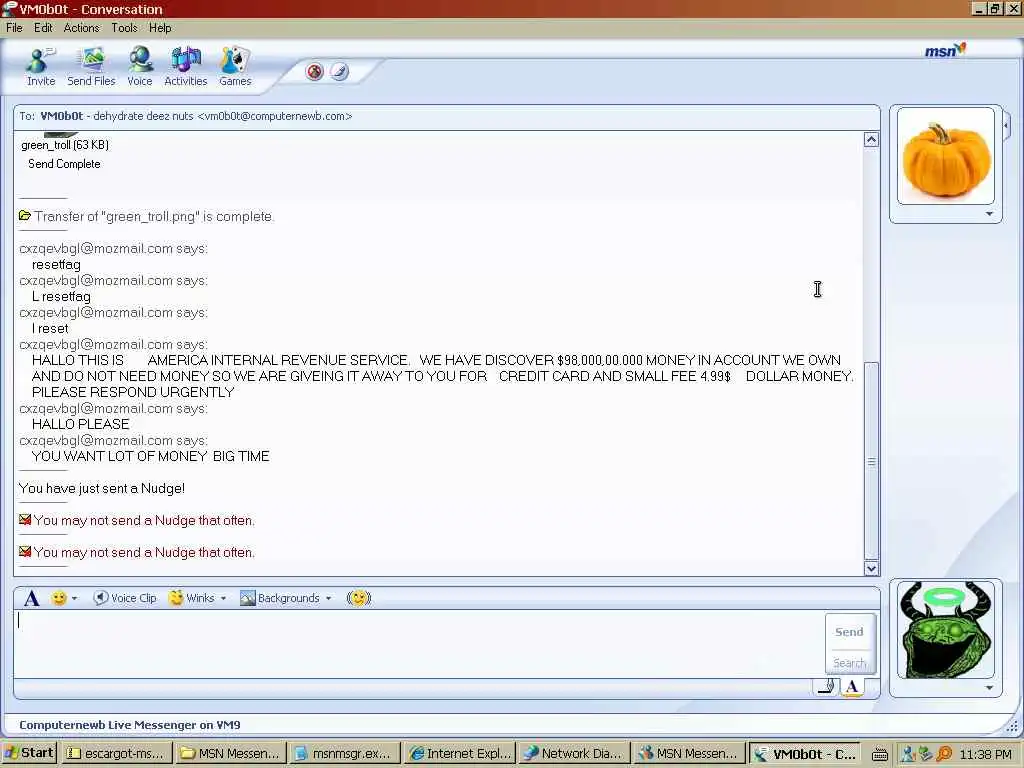
Task: Record a Voice Clip
Action: coord(125,598)
